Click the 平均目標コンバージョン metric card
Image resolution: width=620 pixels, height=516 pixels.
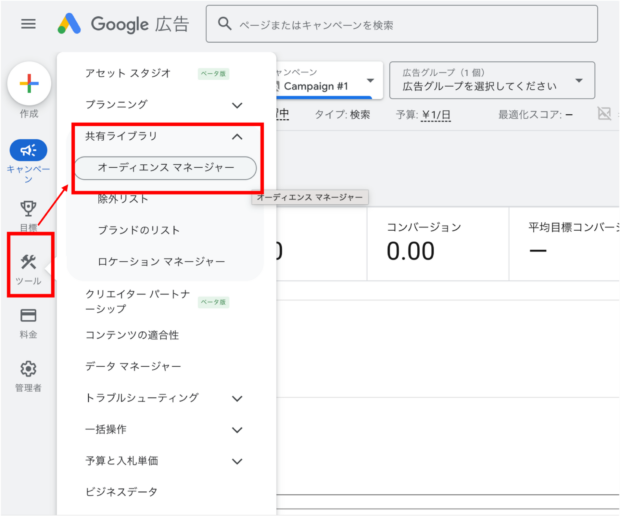[x=565, y=244]
